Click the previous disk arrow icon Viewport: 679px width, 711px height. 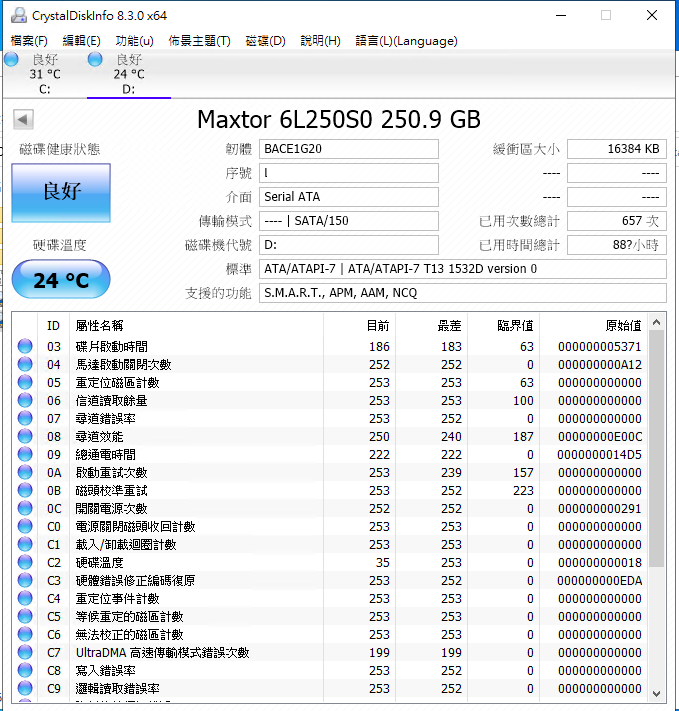(x=23, y=120)
